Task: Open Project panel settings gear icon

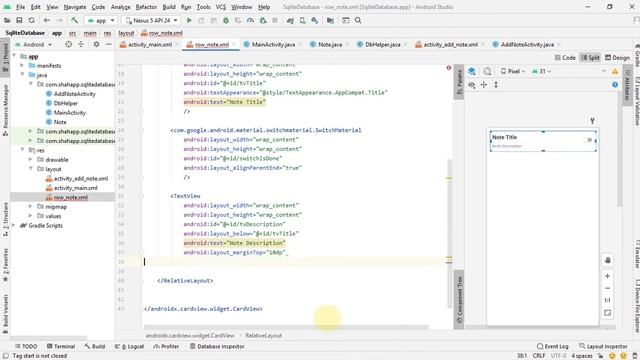Action: click(96, 44)
